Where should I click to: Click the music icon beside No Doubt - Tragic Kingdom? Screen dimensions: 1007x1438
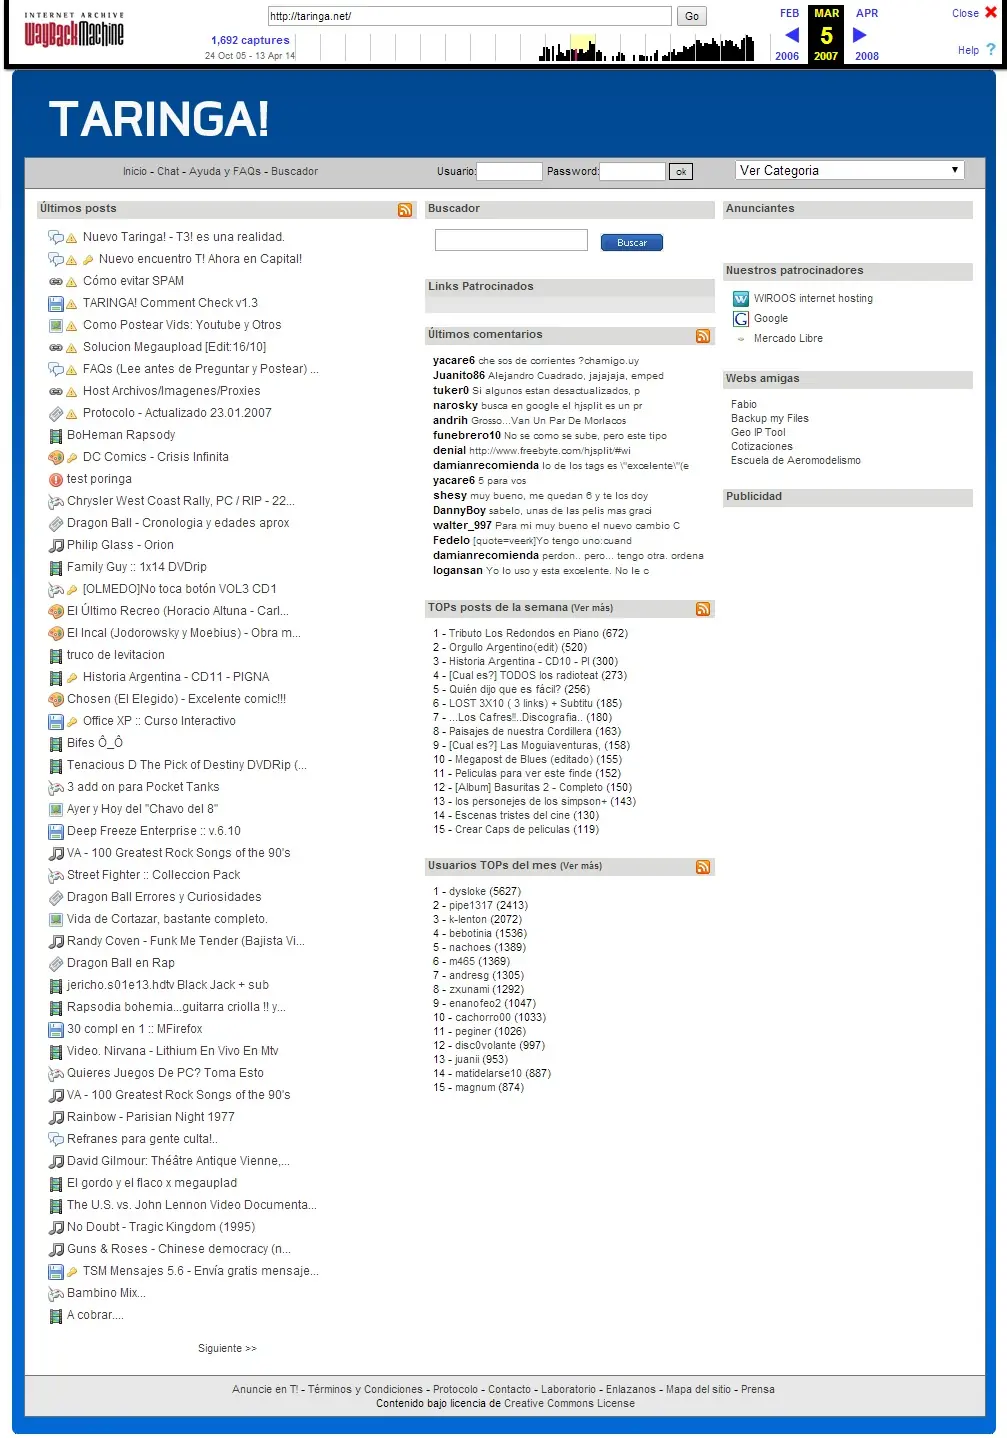click(56, 1228)
